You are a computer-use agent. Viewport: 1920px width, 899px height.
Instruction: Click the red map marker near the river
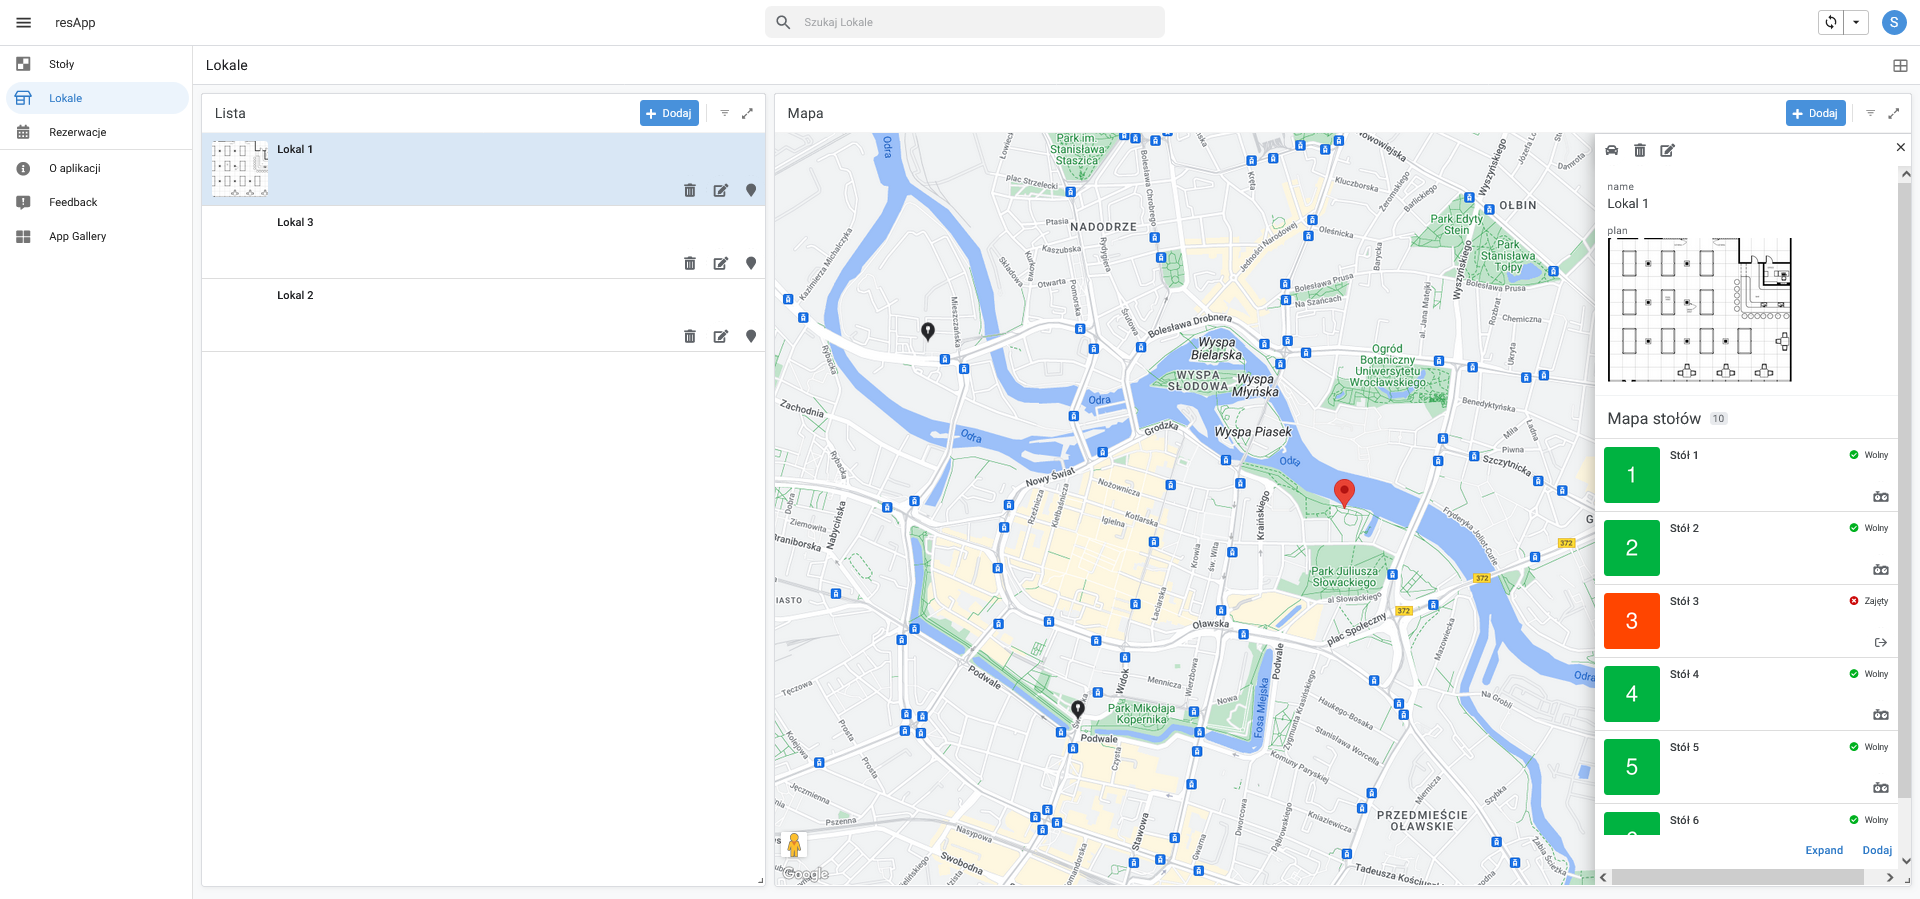click(1344, 491)
